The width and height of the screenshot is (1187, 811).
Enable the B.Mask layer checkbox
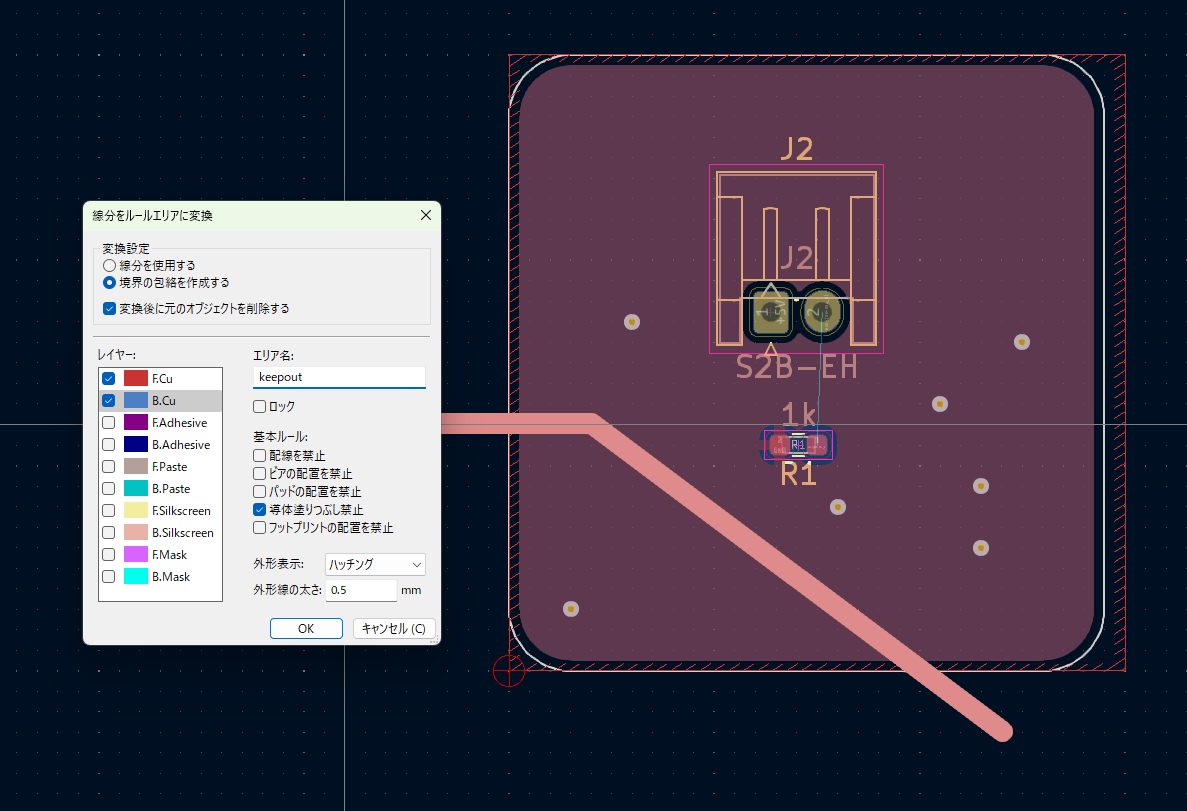[x=109, y=576]
